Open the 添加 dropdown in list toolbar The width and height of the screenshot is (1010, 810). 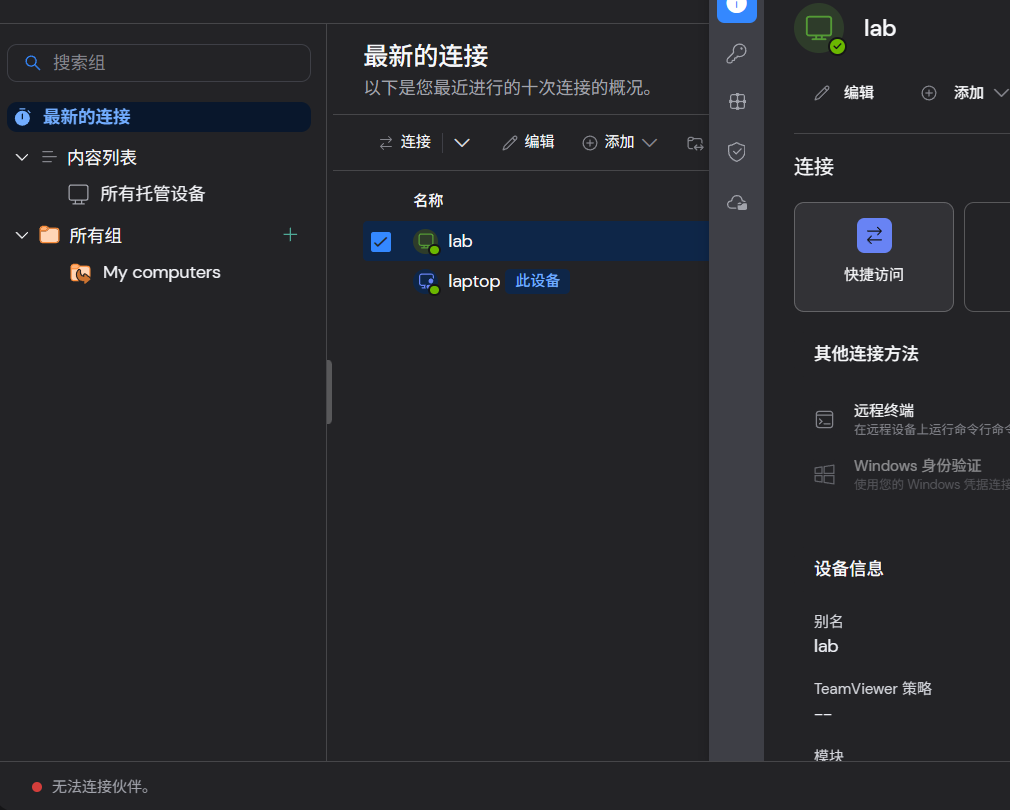tap(620, 142)
